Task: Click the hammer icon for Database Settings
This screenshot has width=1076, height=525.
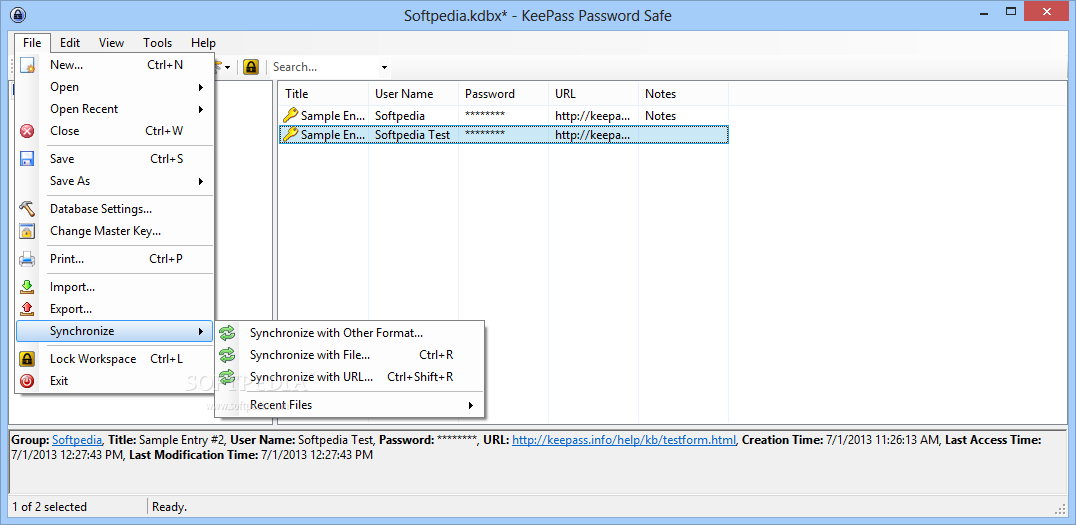Action: point(27,209)
